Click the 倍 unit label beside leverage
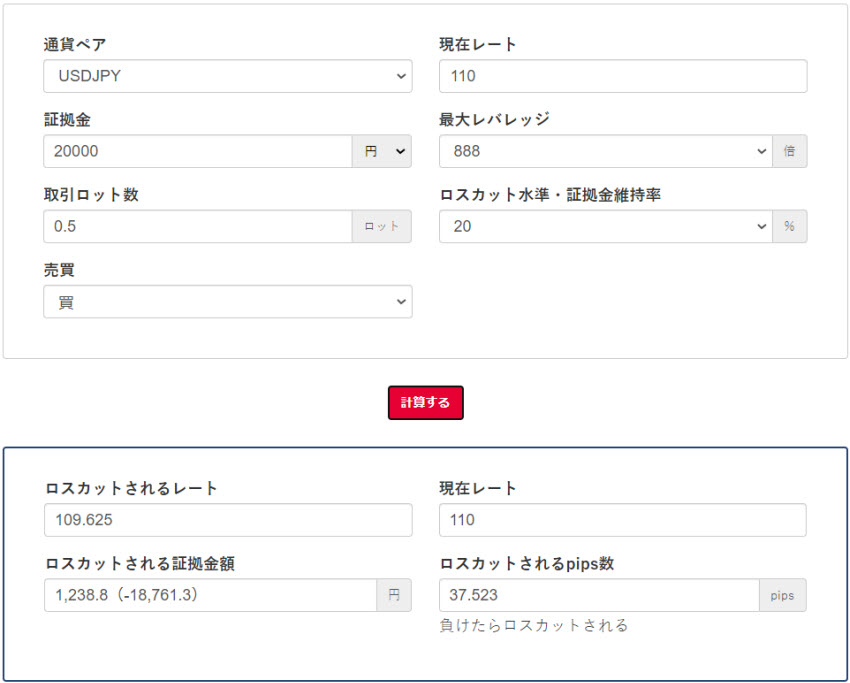The width and height of the screenshot is (850, 683). tap(789, 151)
